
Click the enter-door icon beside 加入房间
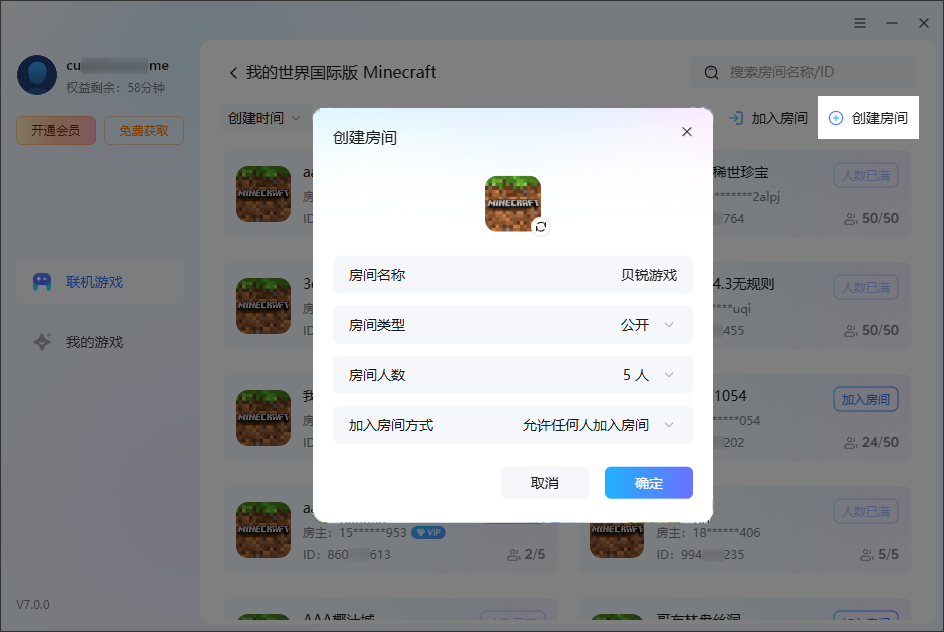736,118
